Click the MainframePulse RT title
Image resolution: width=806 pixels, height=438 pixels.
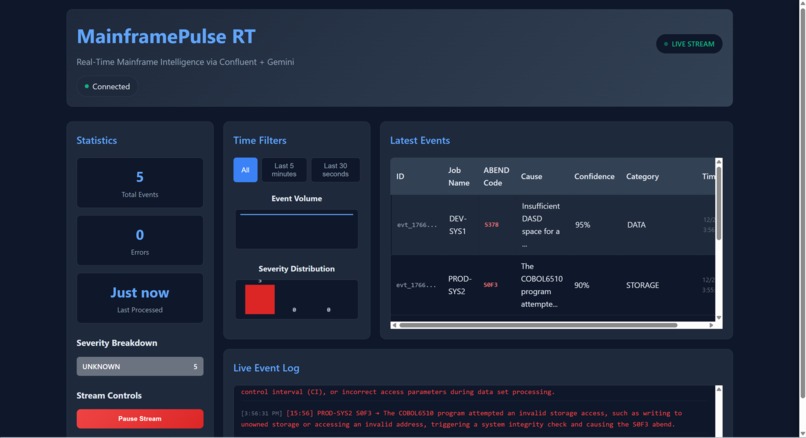point(166,36)
